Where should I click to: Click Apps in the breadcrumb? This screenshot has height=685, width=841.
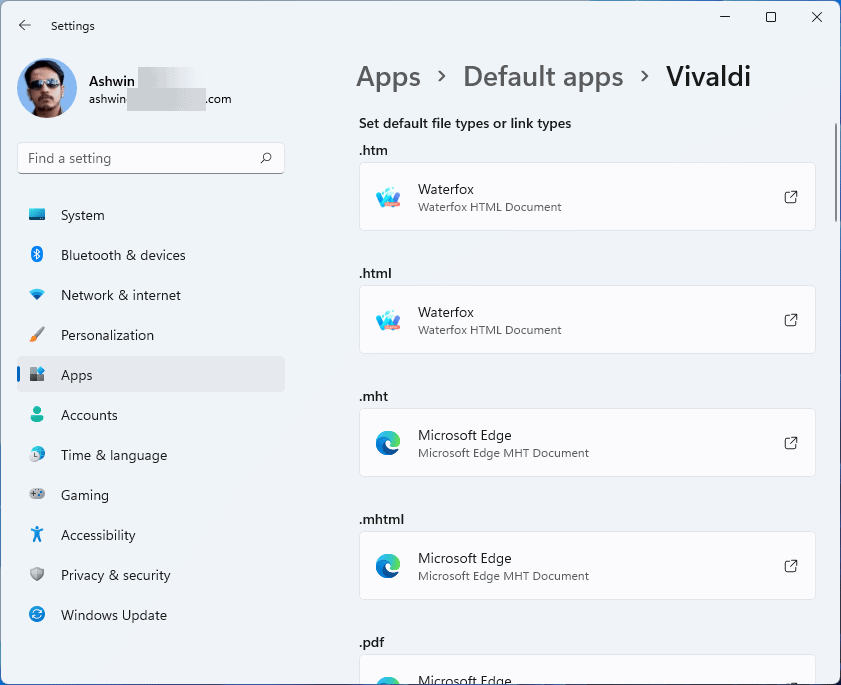pos(388,77)
